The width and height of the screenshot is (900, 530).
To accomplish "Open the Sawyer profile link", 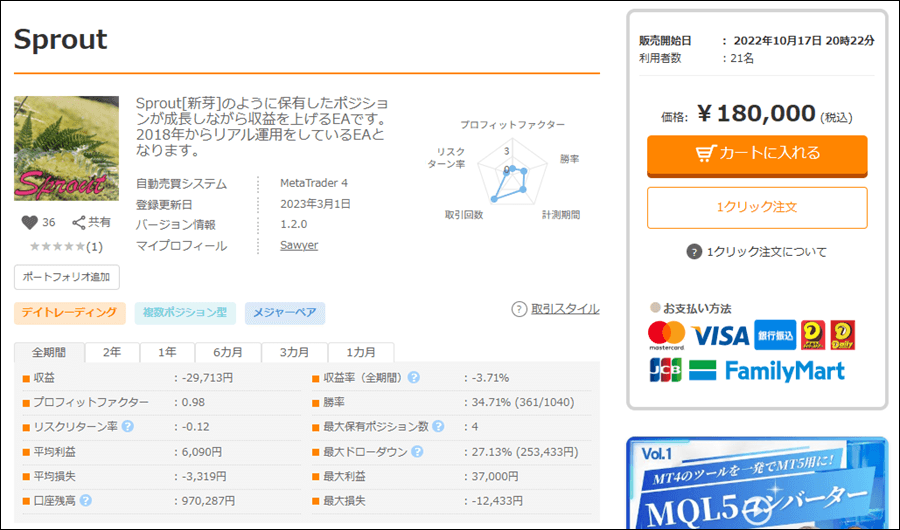I will pyautogui.click(x=298, y=245).
